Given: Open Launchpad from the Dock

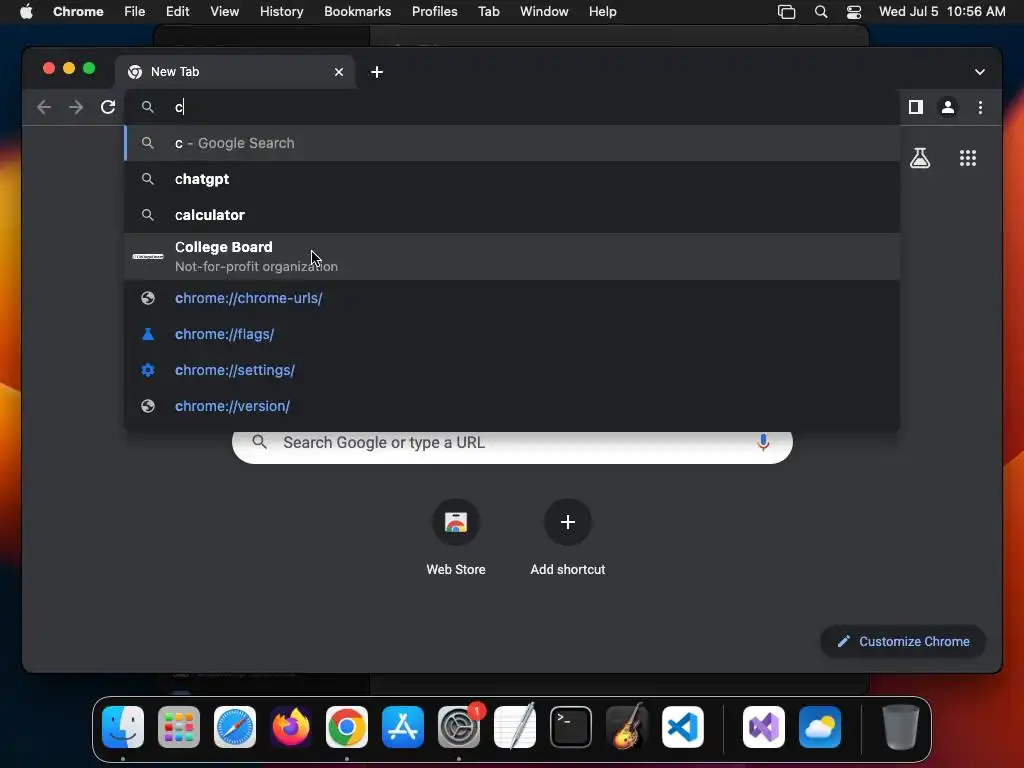Looking at the screenshot, I should pyautogui.click(x=179, y=727).
